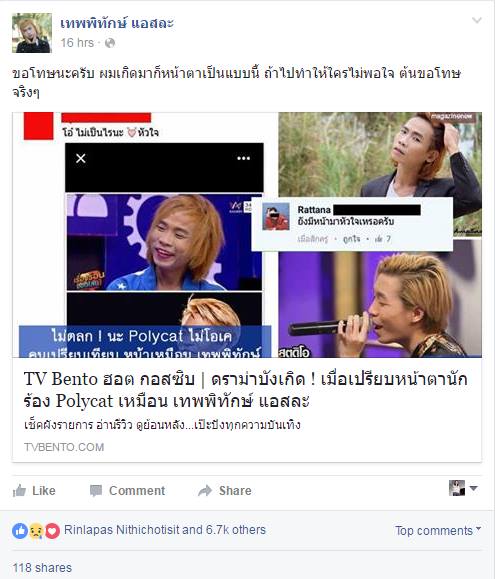
Task: Open the article preview image collage
Action: (x=247, y=235)
